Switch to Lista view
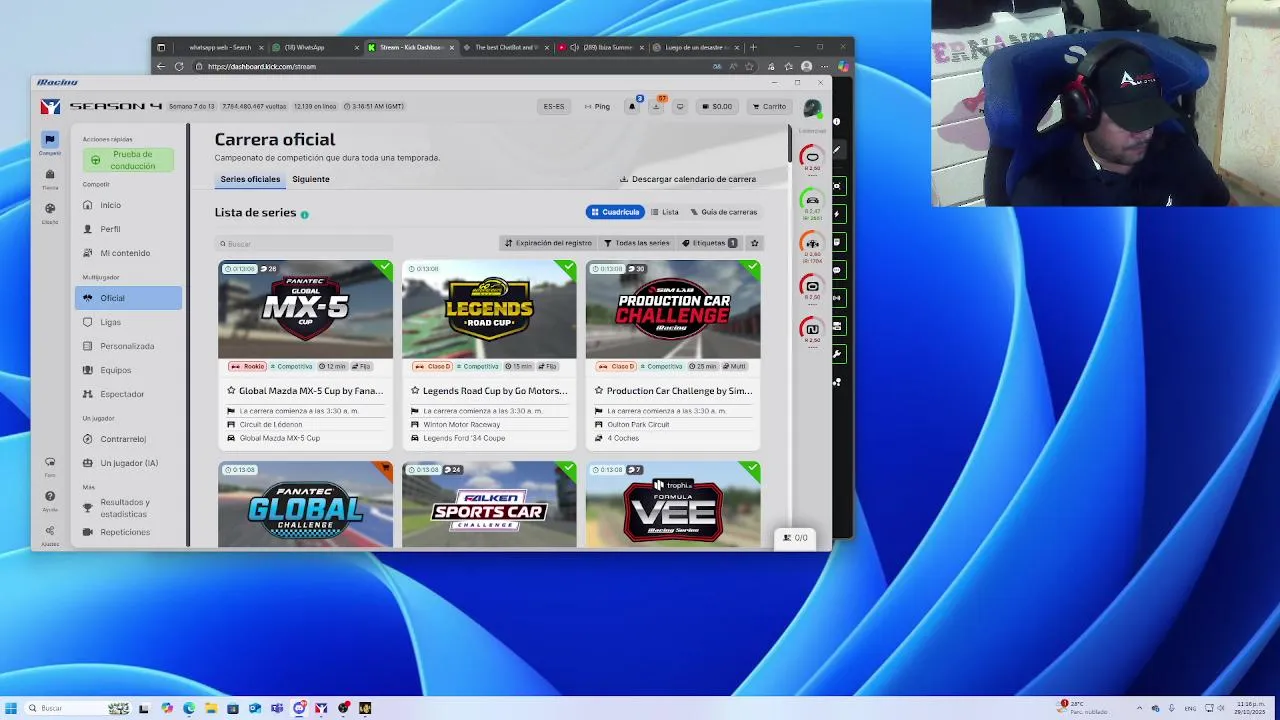This screenshot has width=1280, height=720. (x=664, y=212)
